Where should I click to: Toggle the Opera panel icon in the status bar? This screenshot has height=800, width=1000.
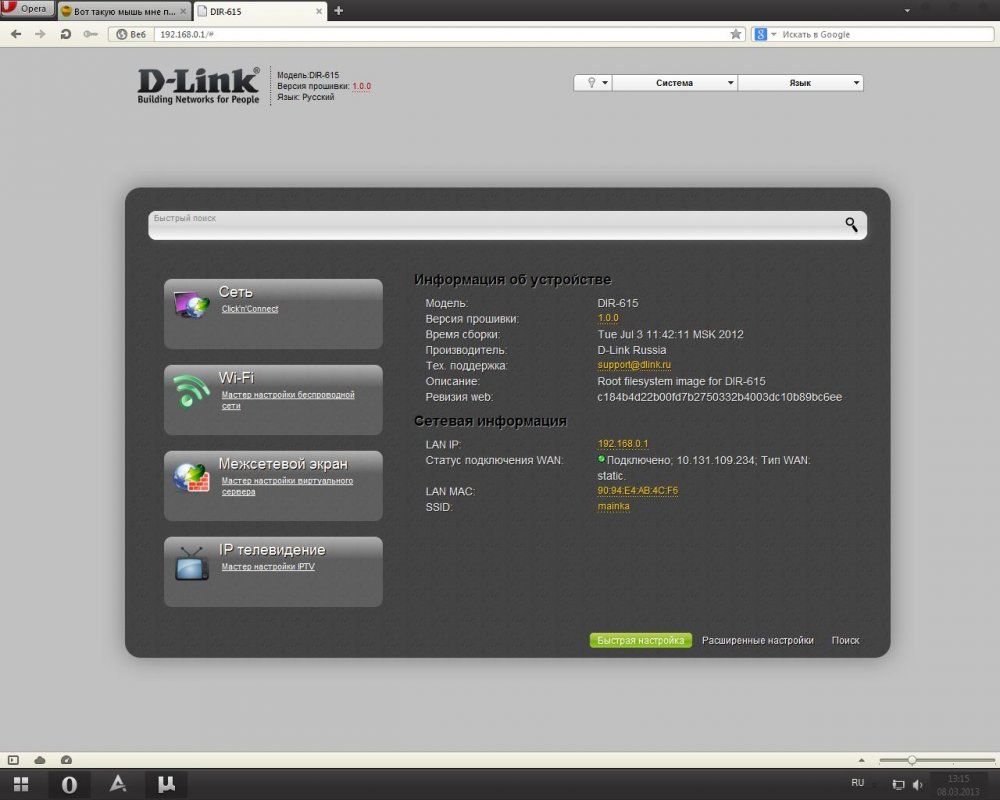click(13, 760)
